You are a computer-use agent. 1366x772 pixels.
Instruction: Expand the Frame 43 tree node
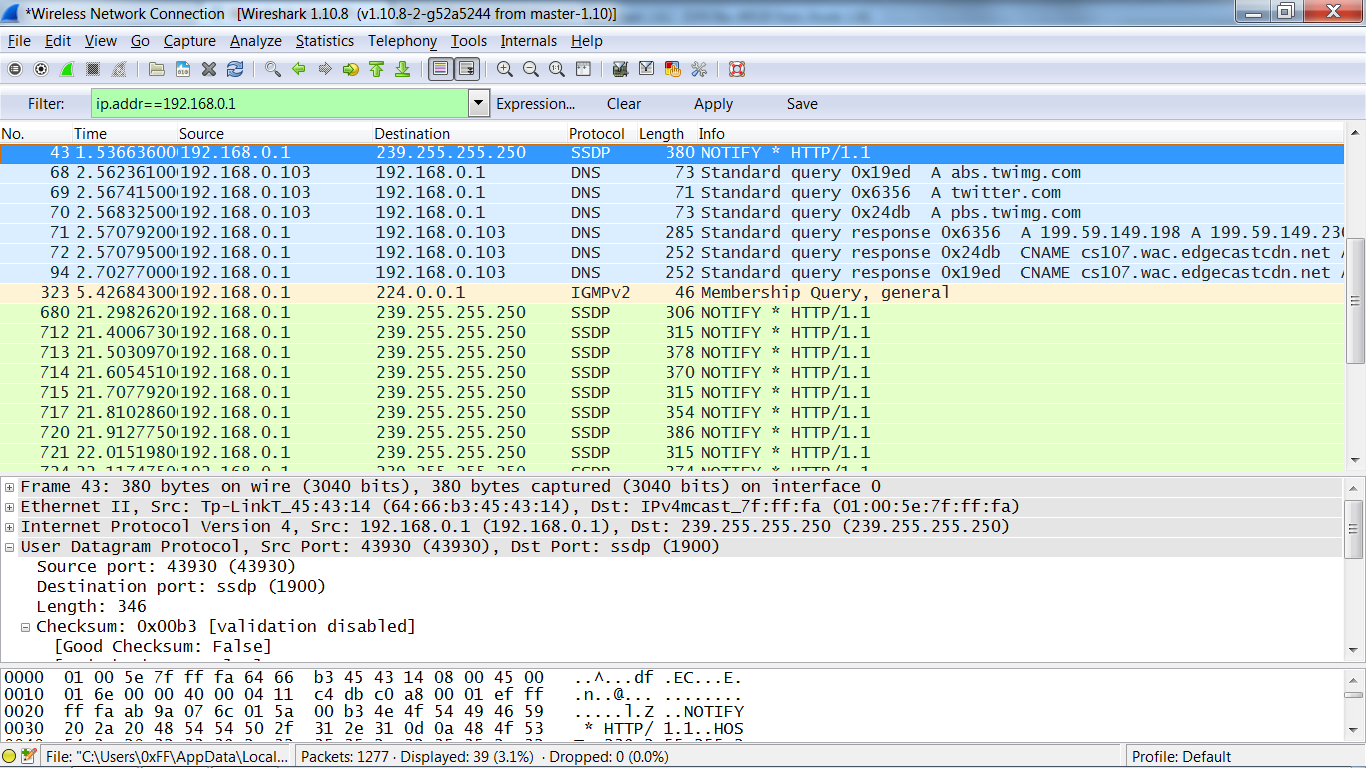coord(10,487)
